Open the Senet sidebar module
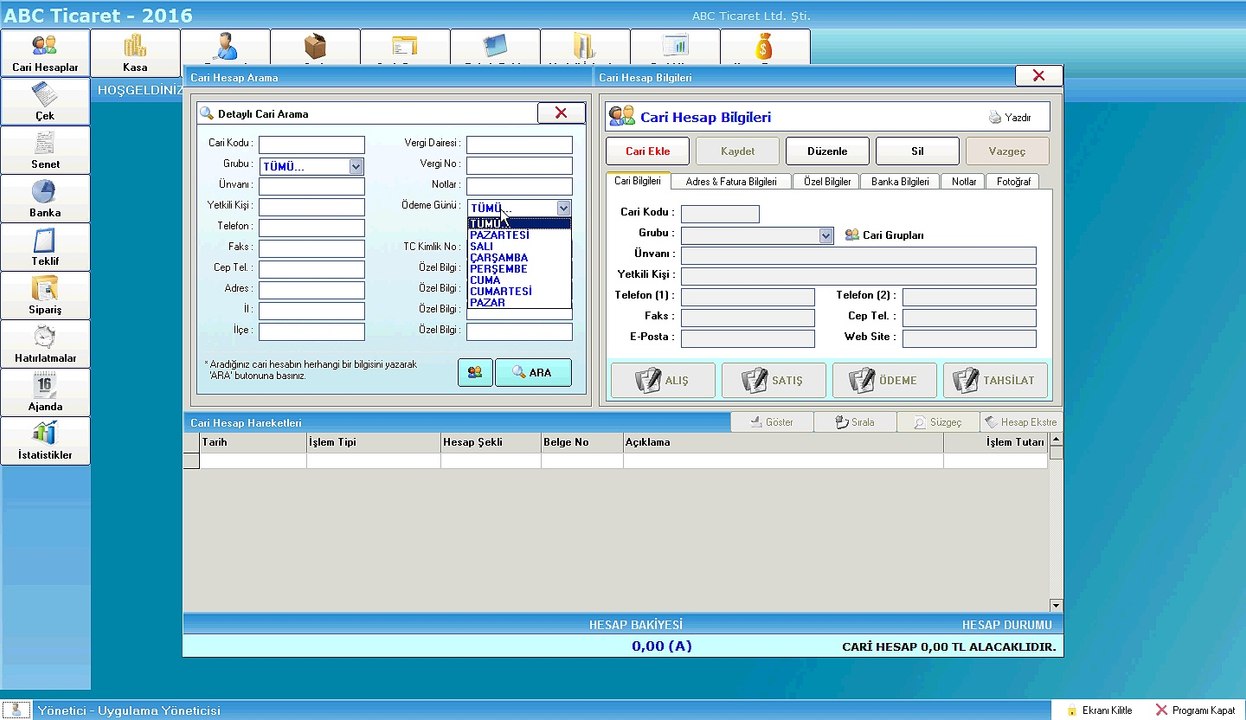1246x720 pixels. pos(45,150)
